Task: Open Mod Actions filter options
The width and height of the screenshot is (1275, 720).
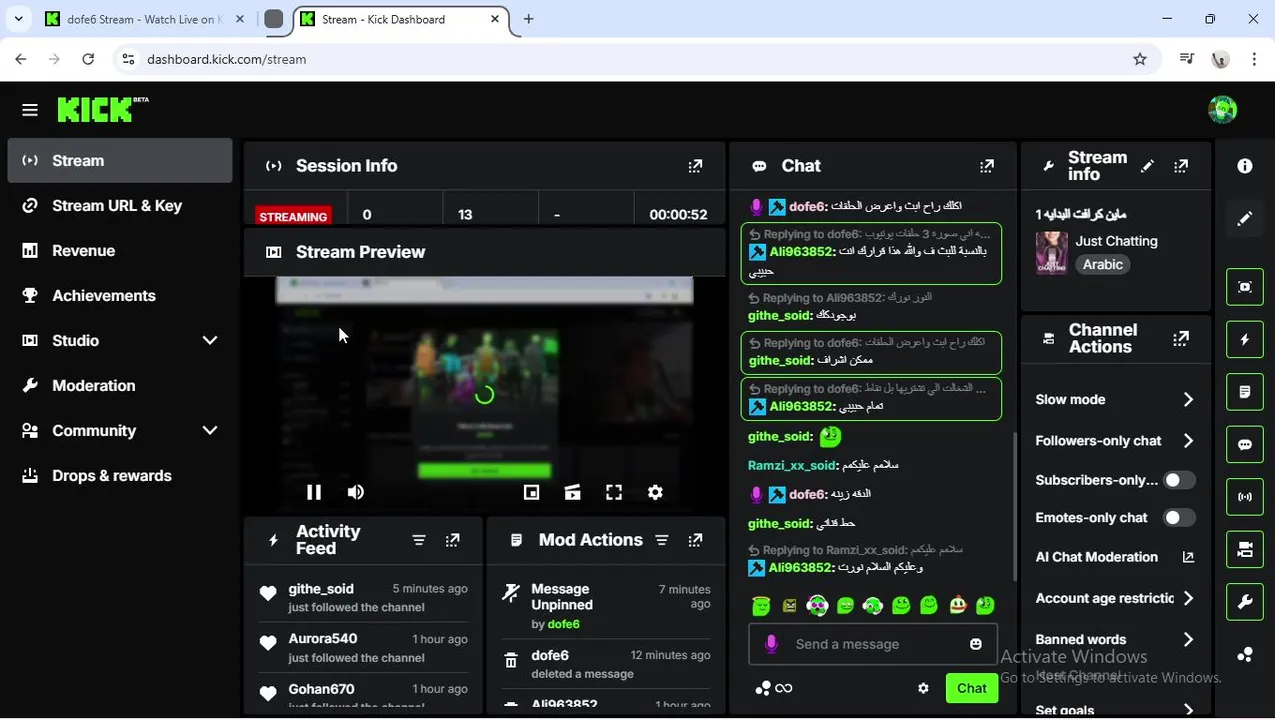Action: (661, 540)
